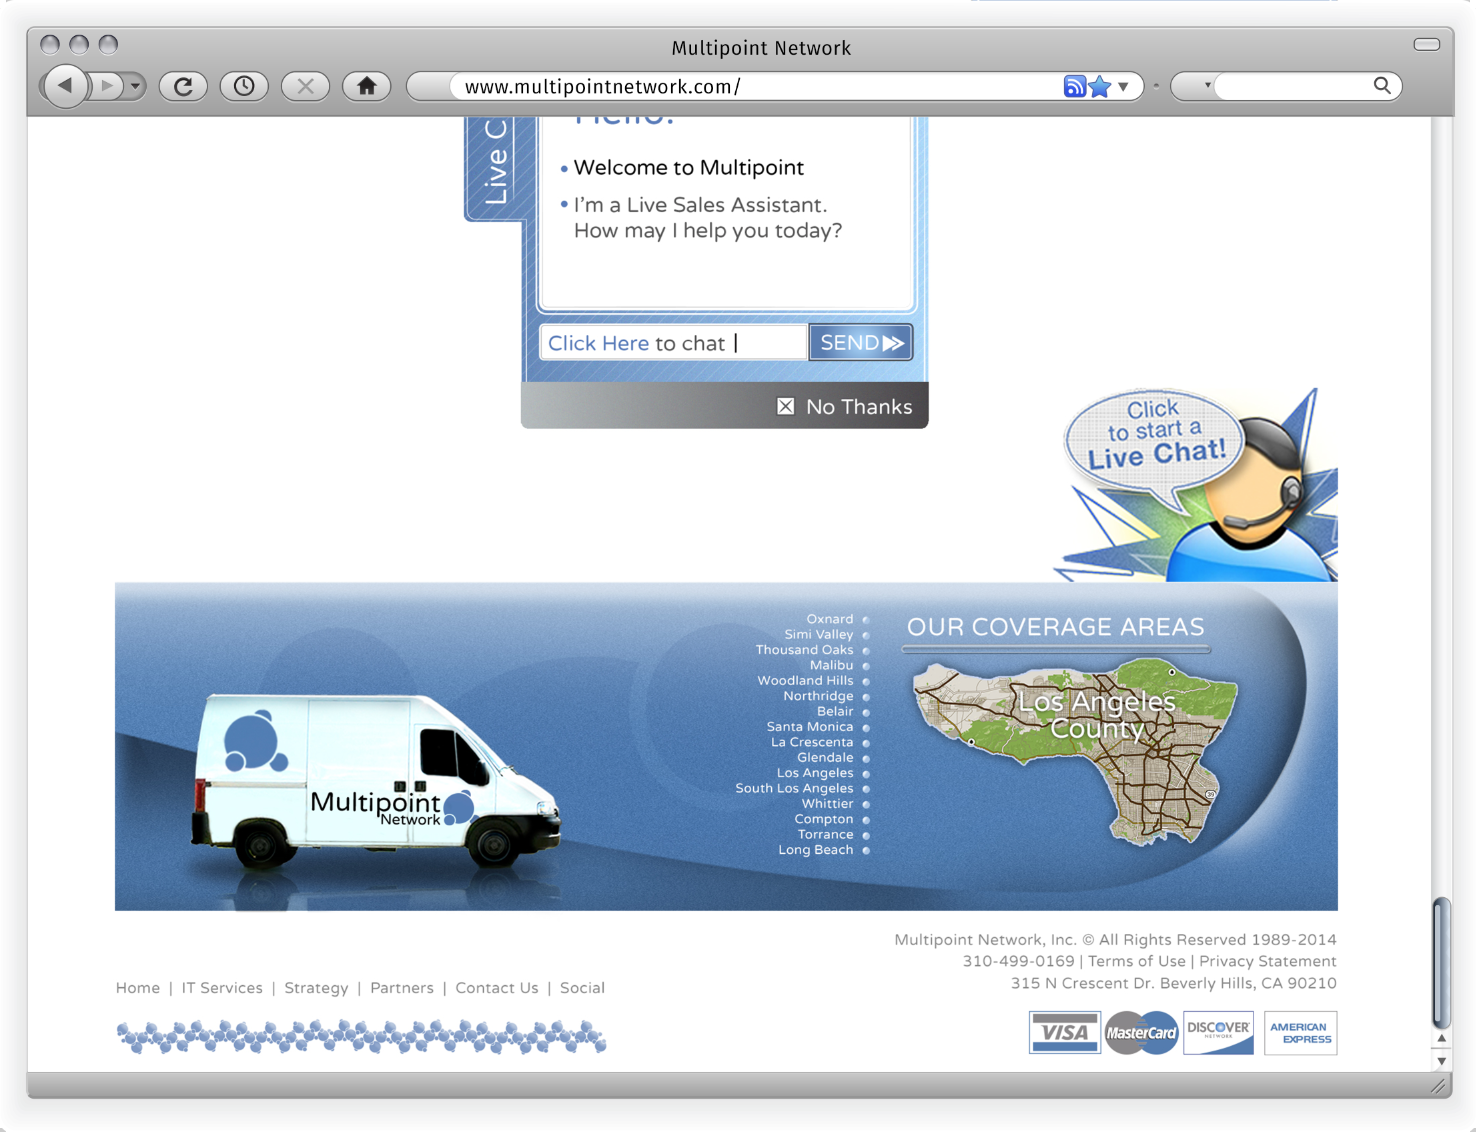1476x1132 pixels.
Task: Open the IT Services footer link
Action: pos(222,988)
